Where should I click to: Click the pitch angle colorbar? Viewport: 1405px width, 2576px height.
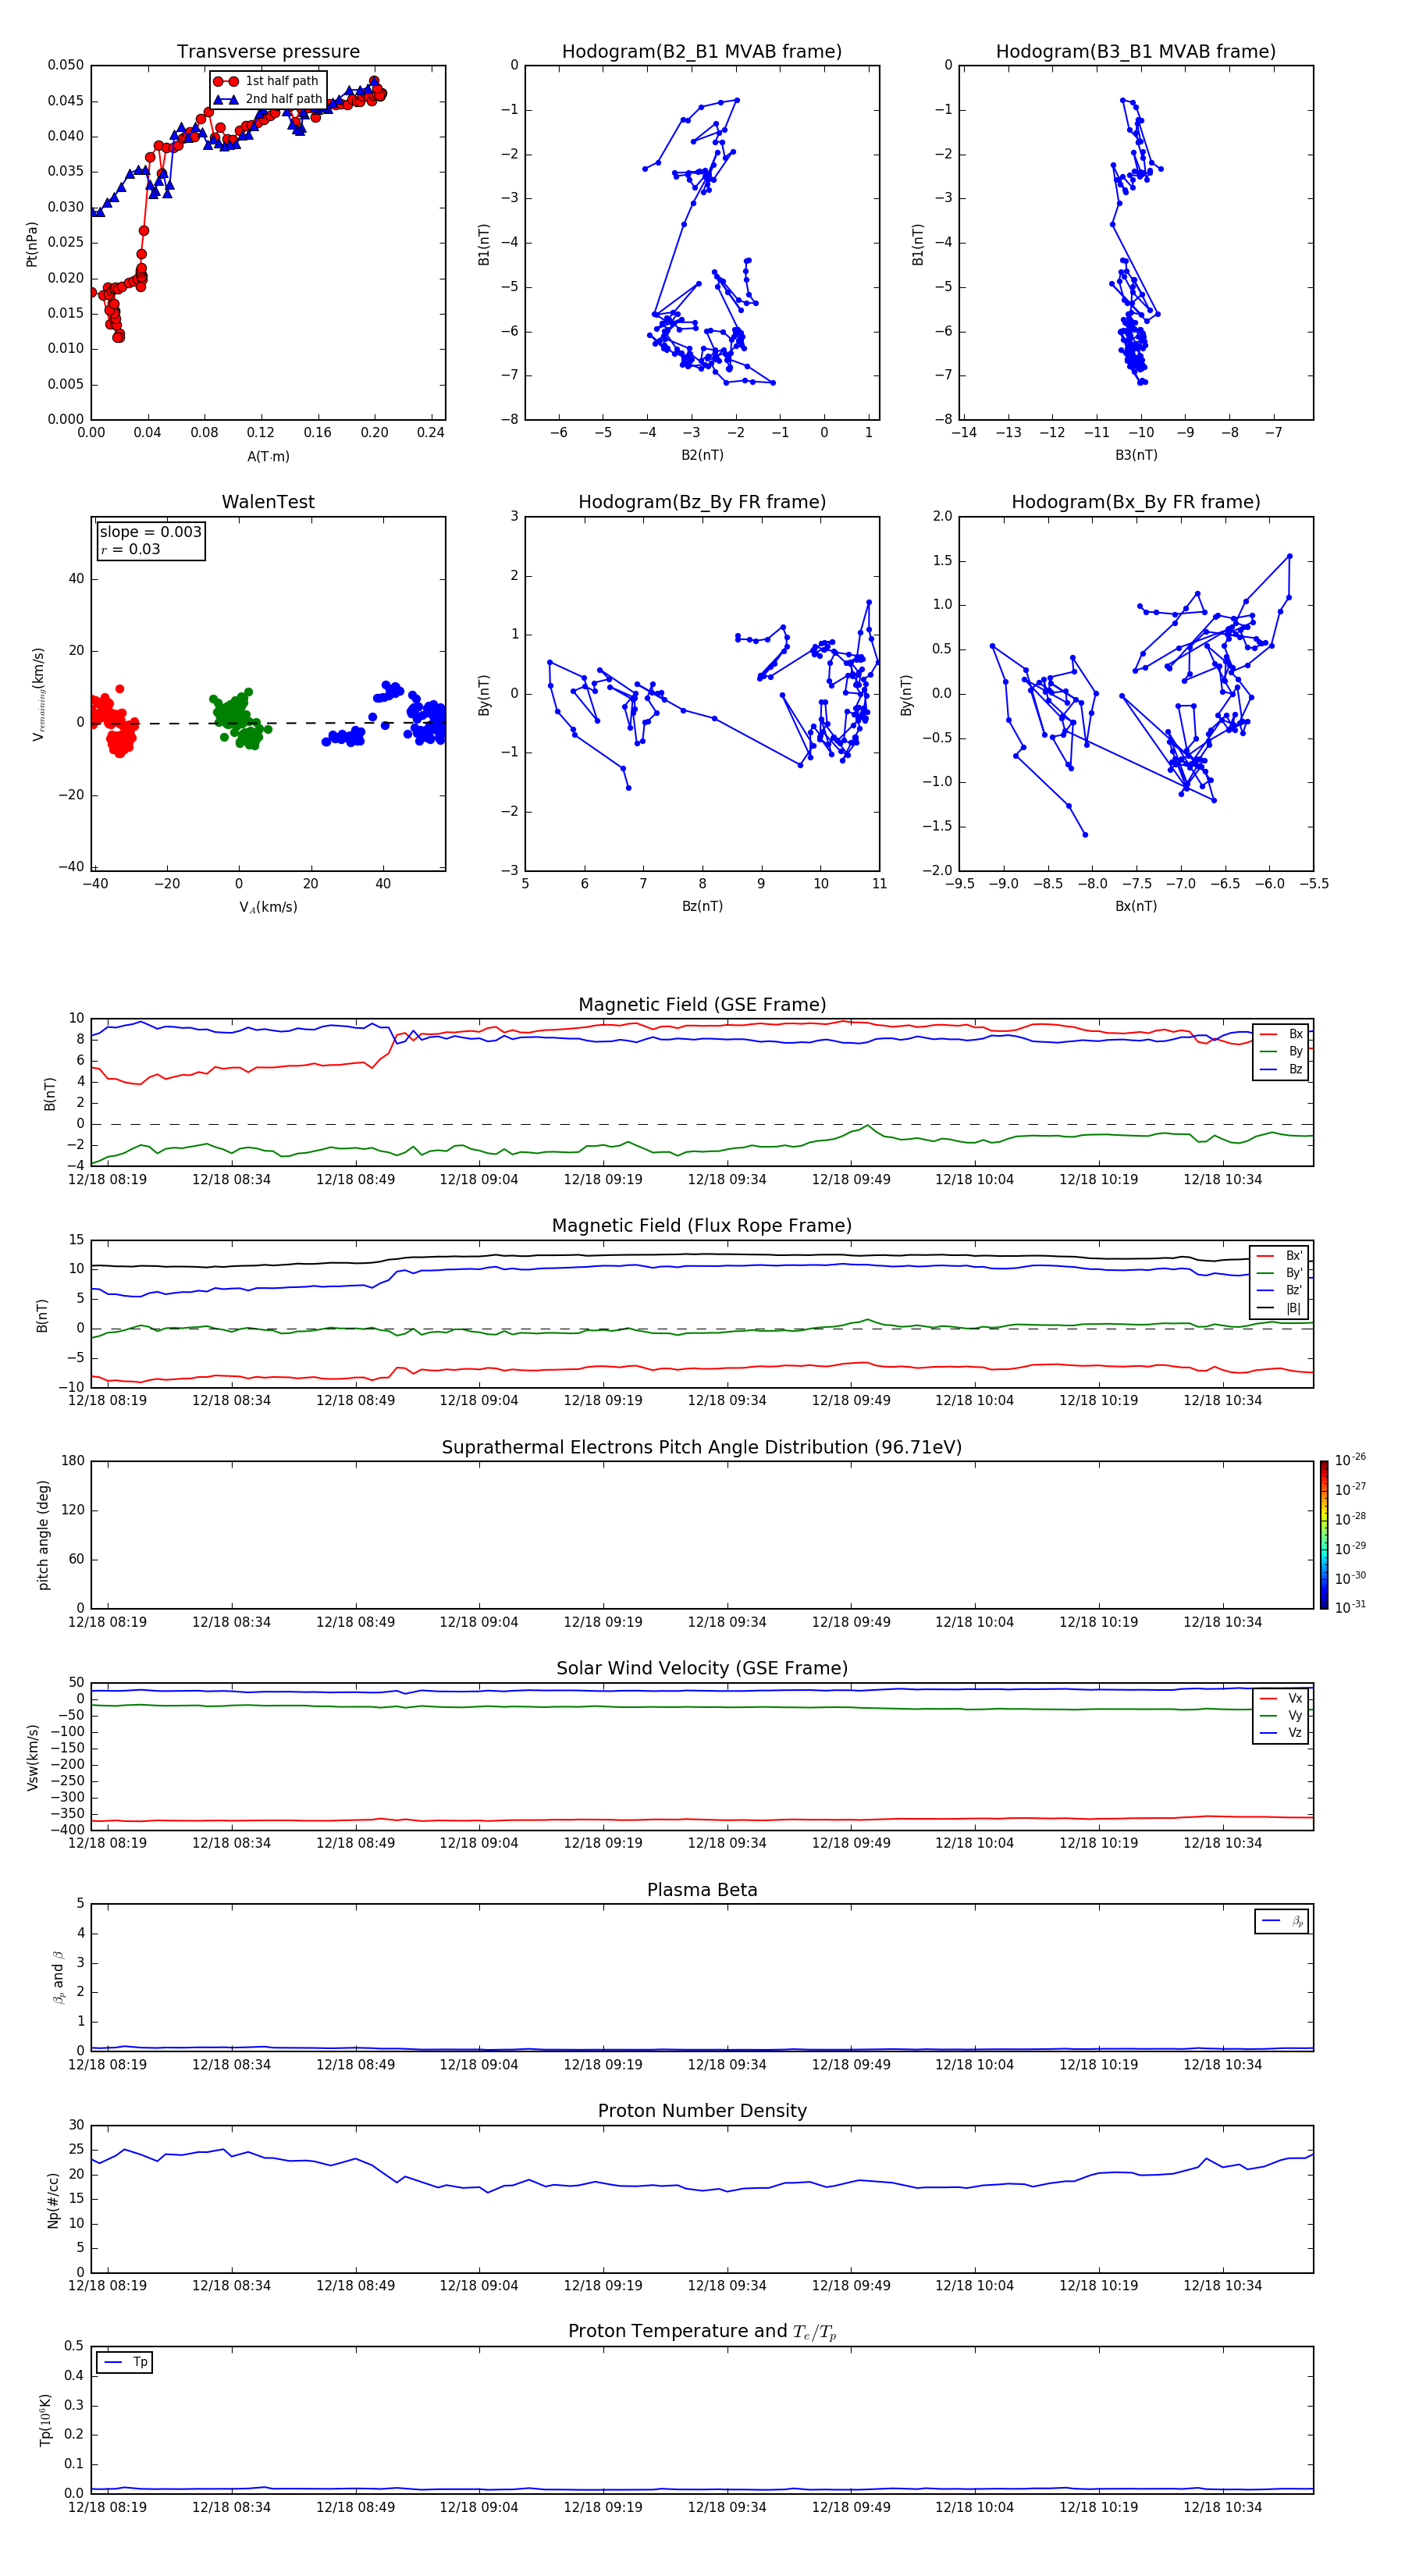[x=1324, y=1535]
